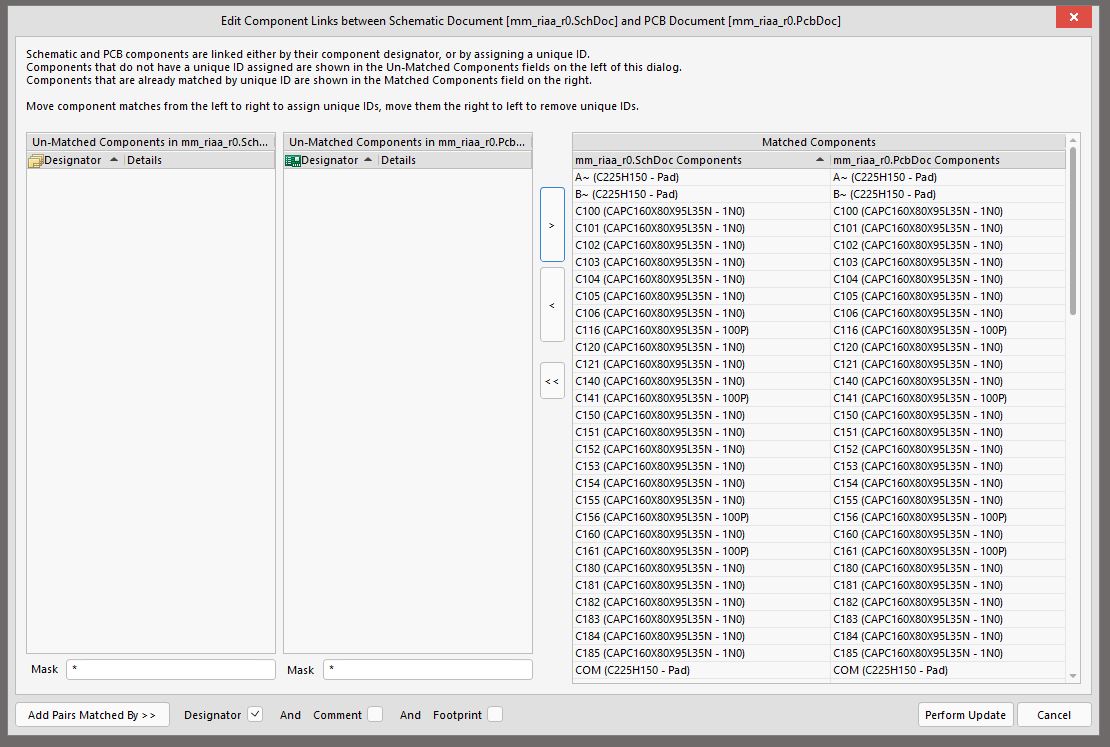
Task: Select C102 schematic component row
Action: point(701,245)
